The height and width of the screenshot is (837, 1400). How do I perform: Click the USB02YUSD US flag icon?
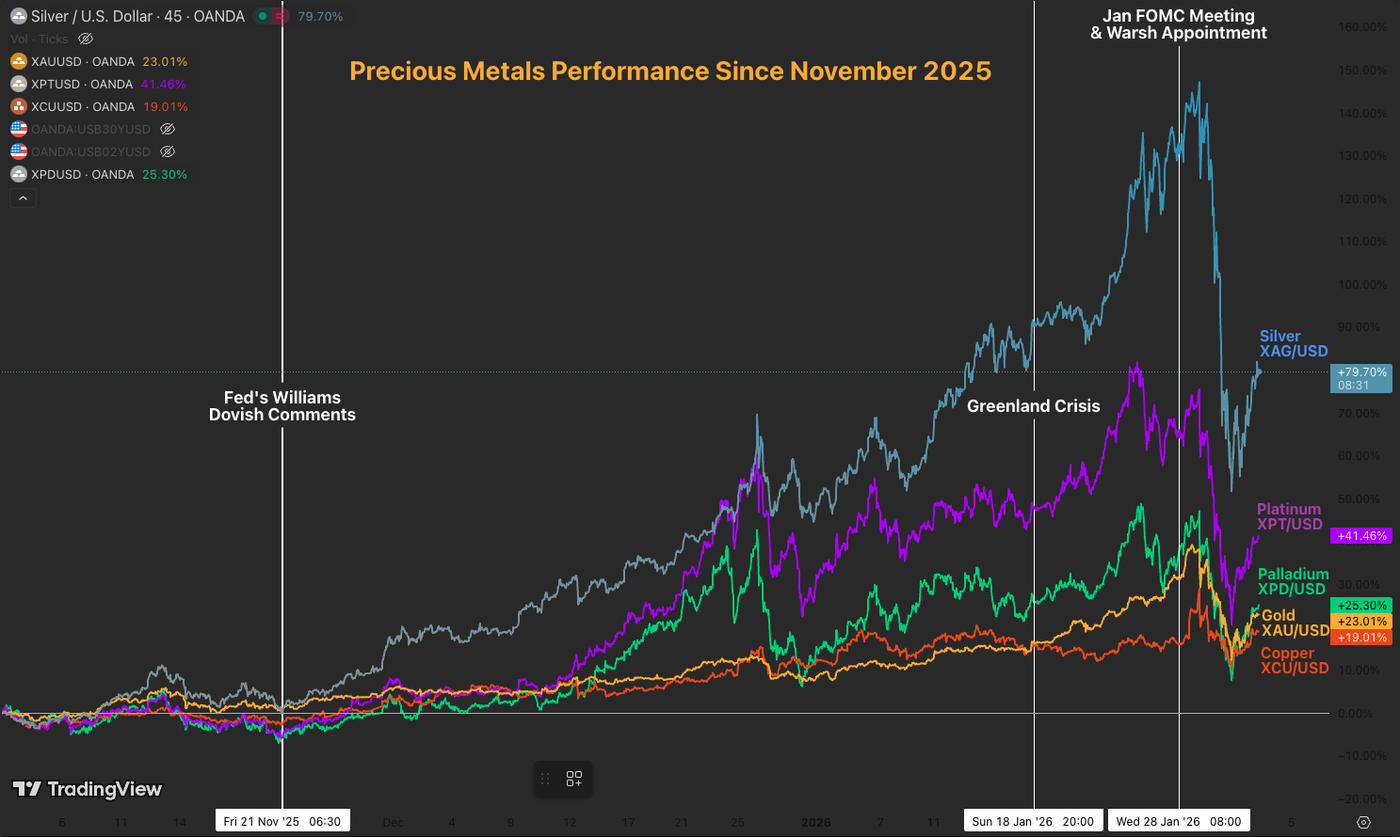[20, 151]
